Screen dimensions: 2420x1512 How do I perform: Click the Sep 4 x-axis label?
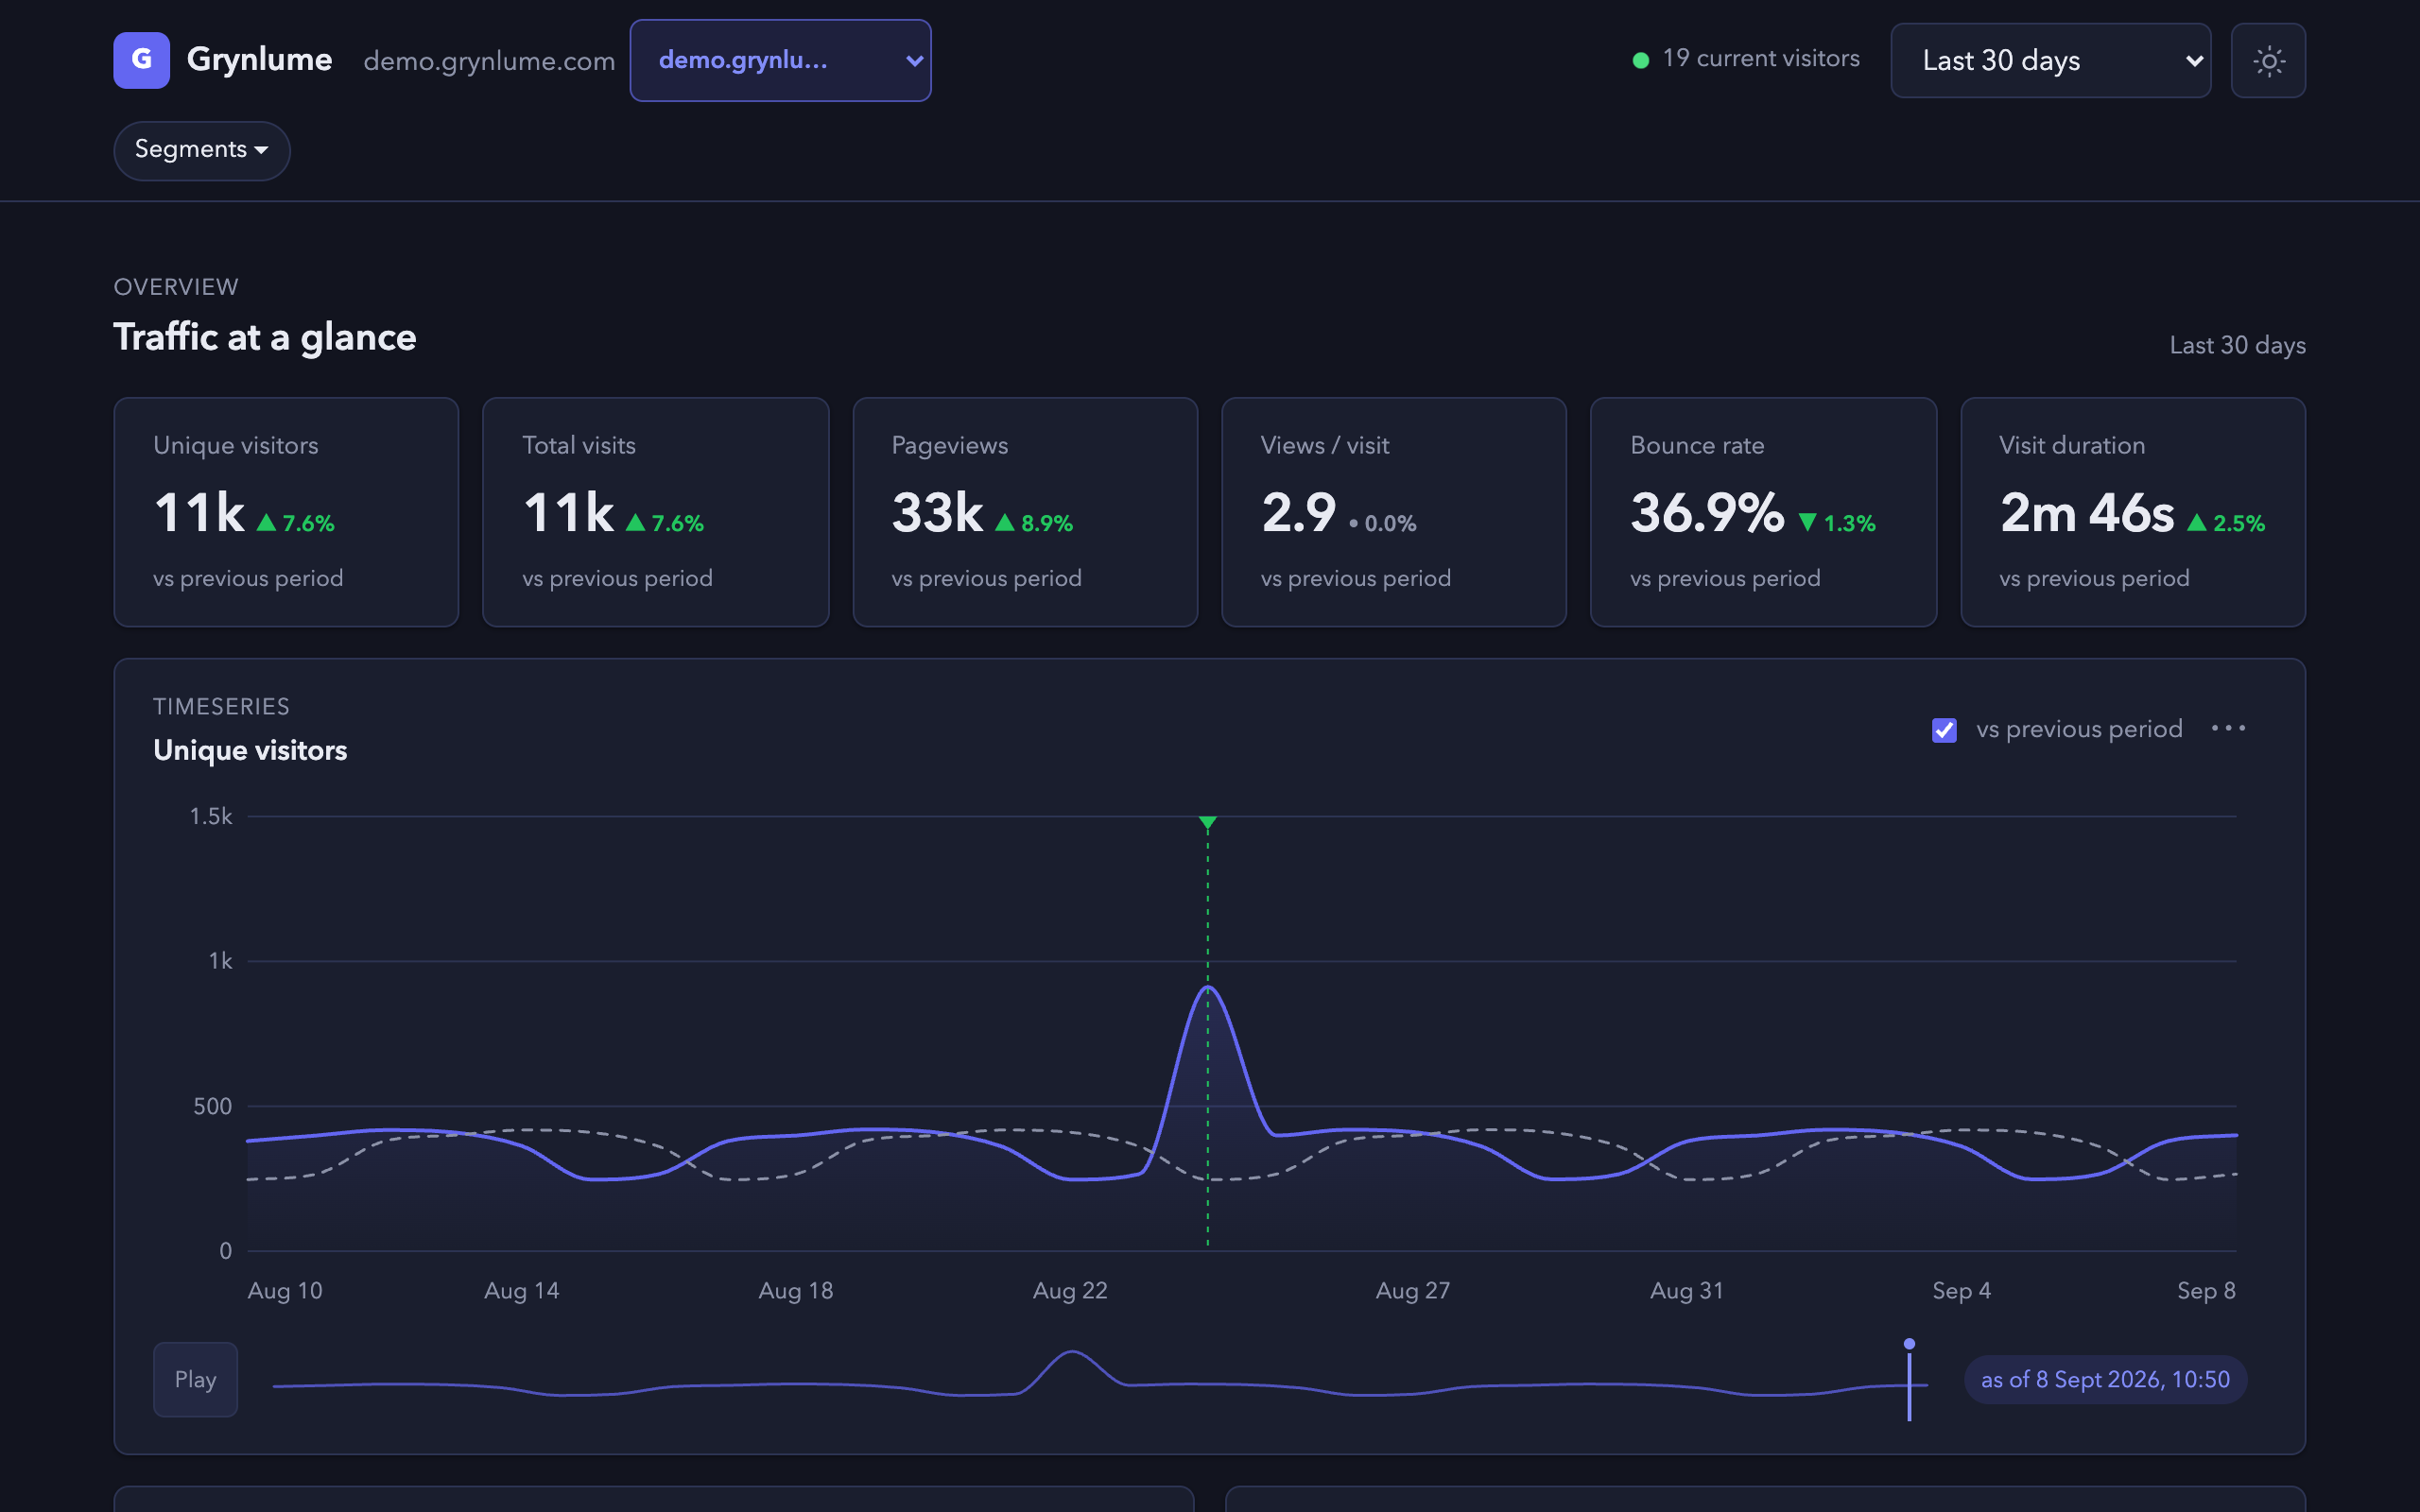1961,1290
